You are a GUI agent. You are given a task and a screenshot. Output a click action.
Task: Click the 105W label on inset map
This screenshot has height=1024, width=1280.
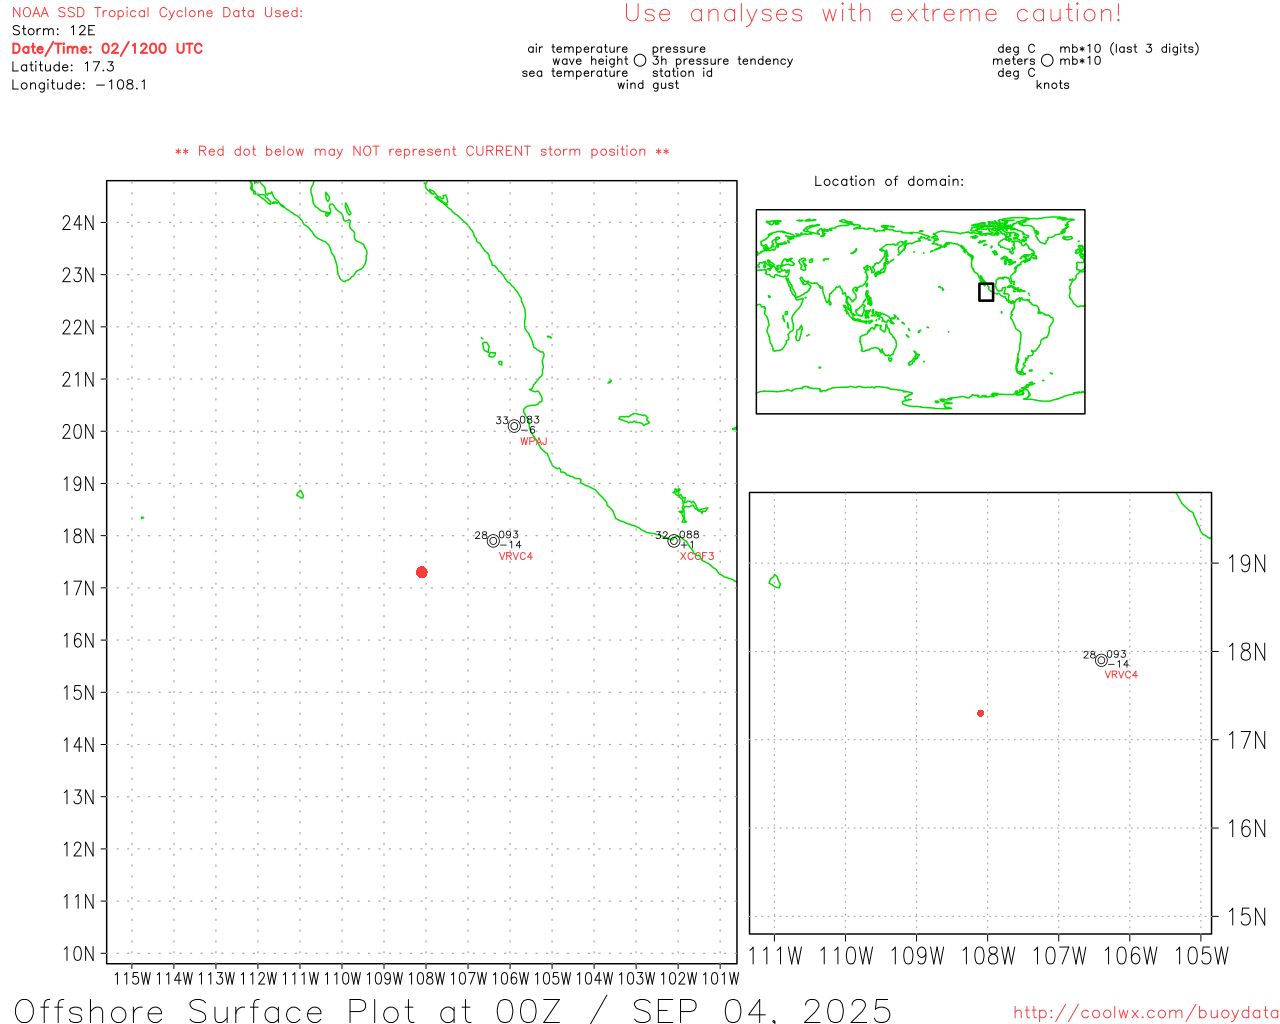[x=1201, y=956]
